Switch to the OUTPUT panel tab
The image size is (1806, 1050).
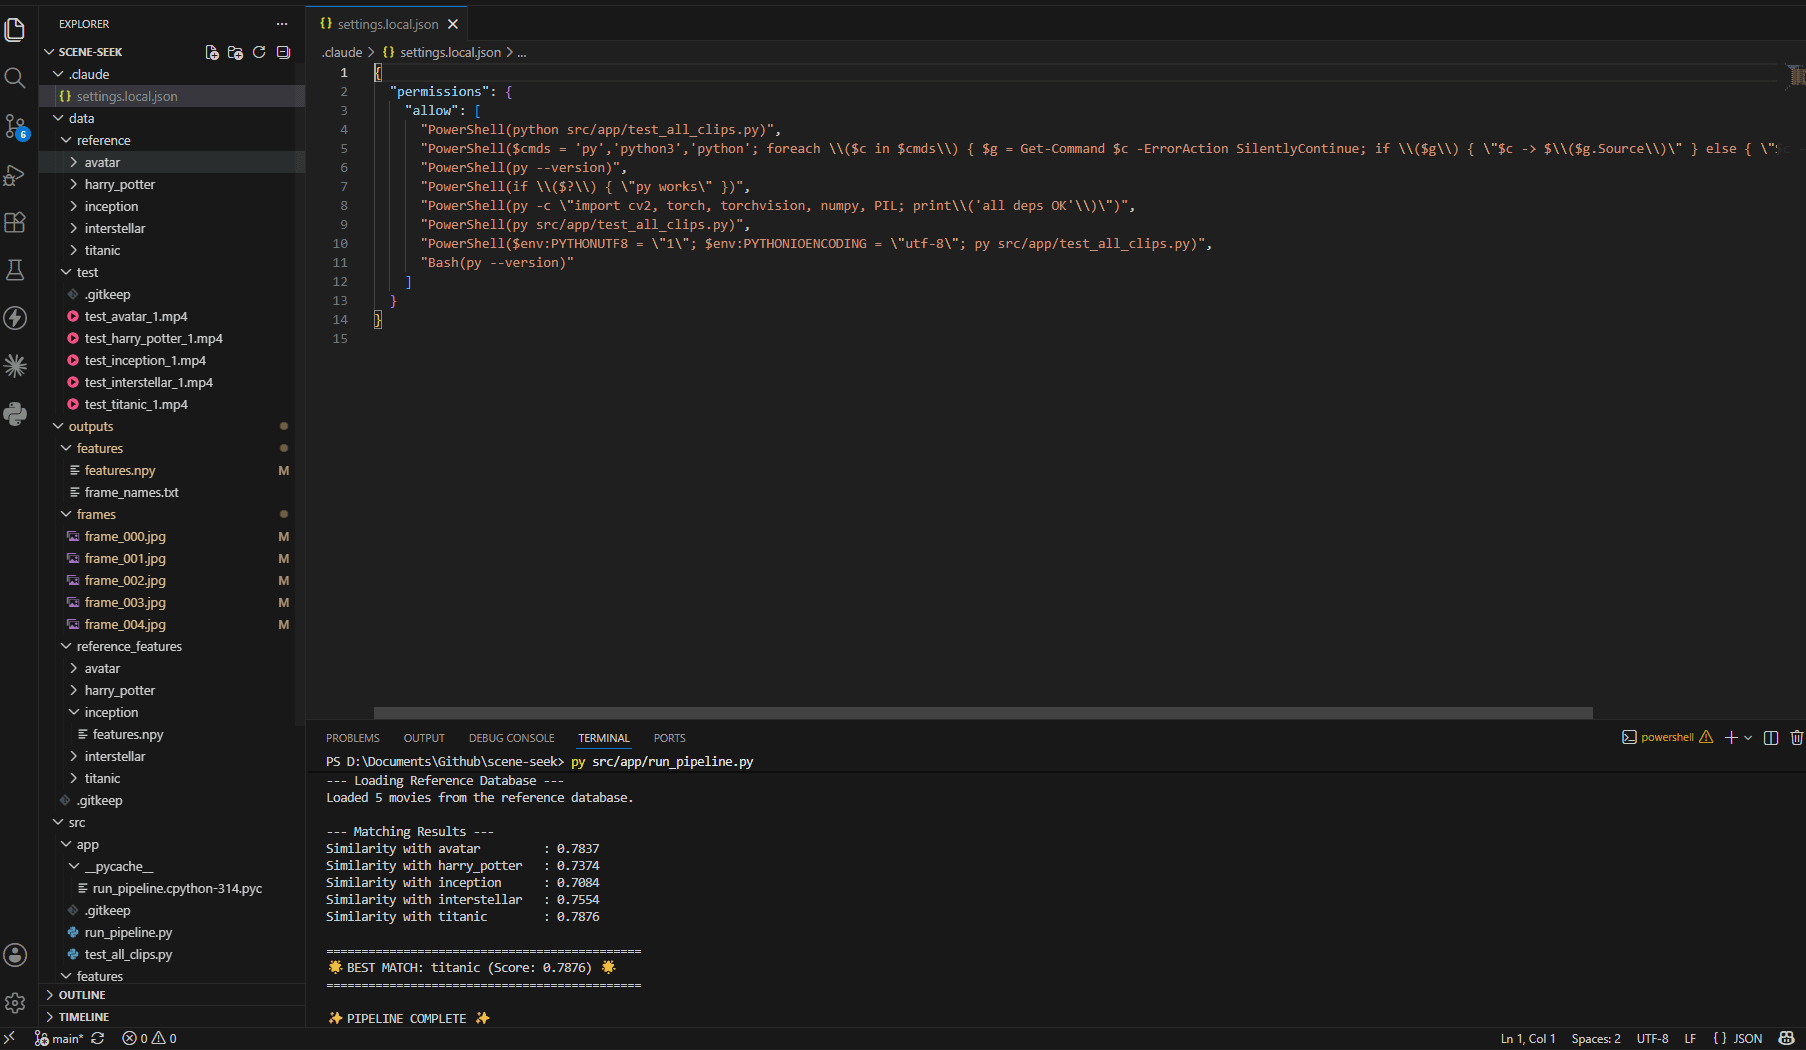pos(424,738)
